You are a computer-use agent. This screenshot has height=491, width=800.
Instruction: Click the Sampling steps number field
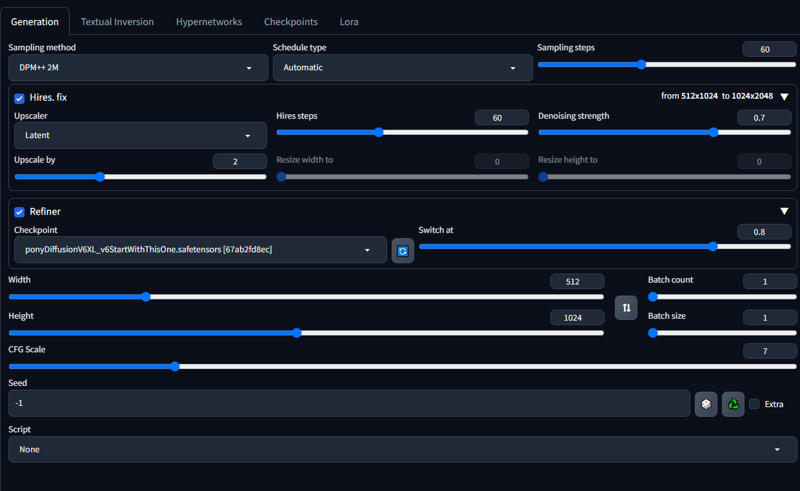click(768, 49)
